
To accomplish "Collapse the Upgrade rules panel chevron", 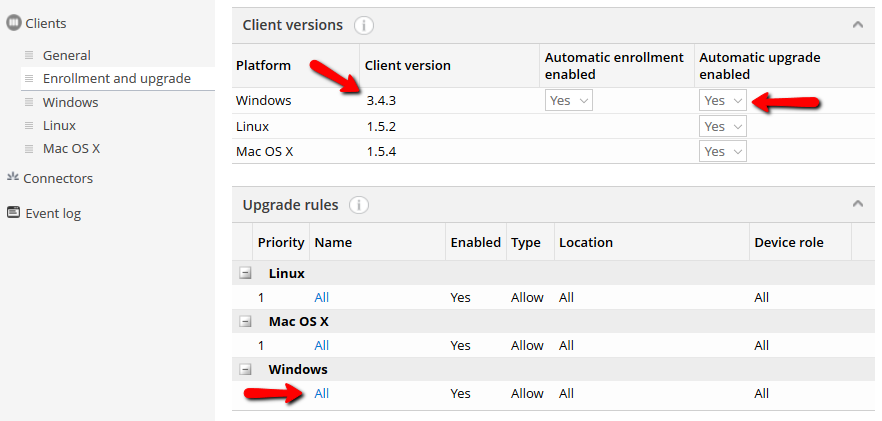I will pos(857,205).
